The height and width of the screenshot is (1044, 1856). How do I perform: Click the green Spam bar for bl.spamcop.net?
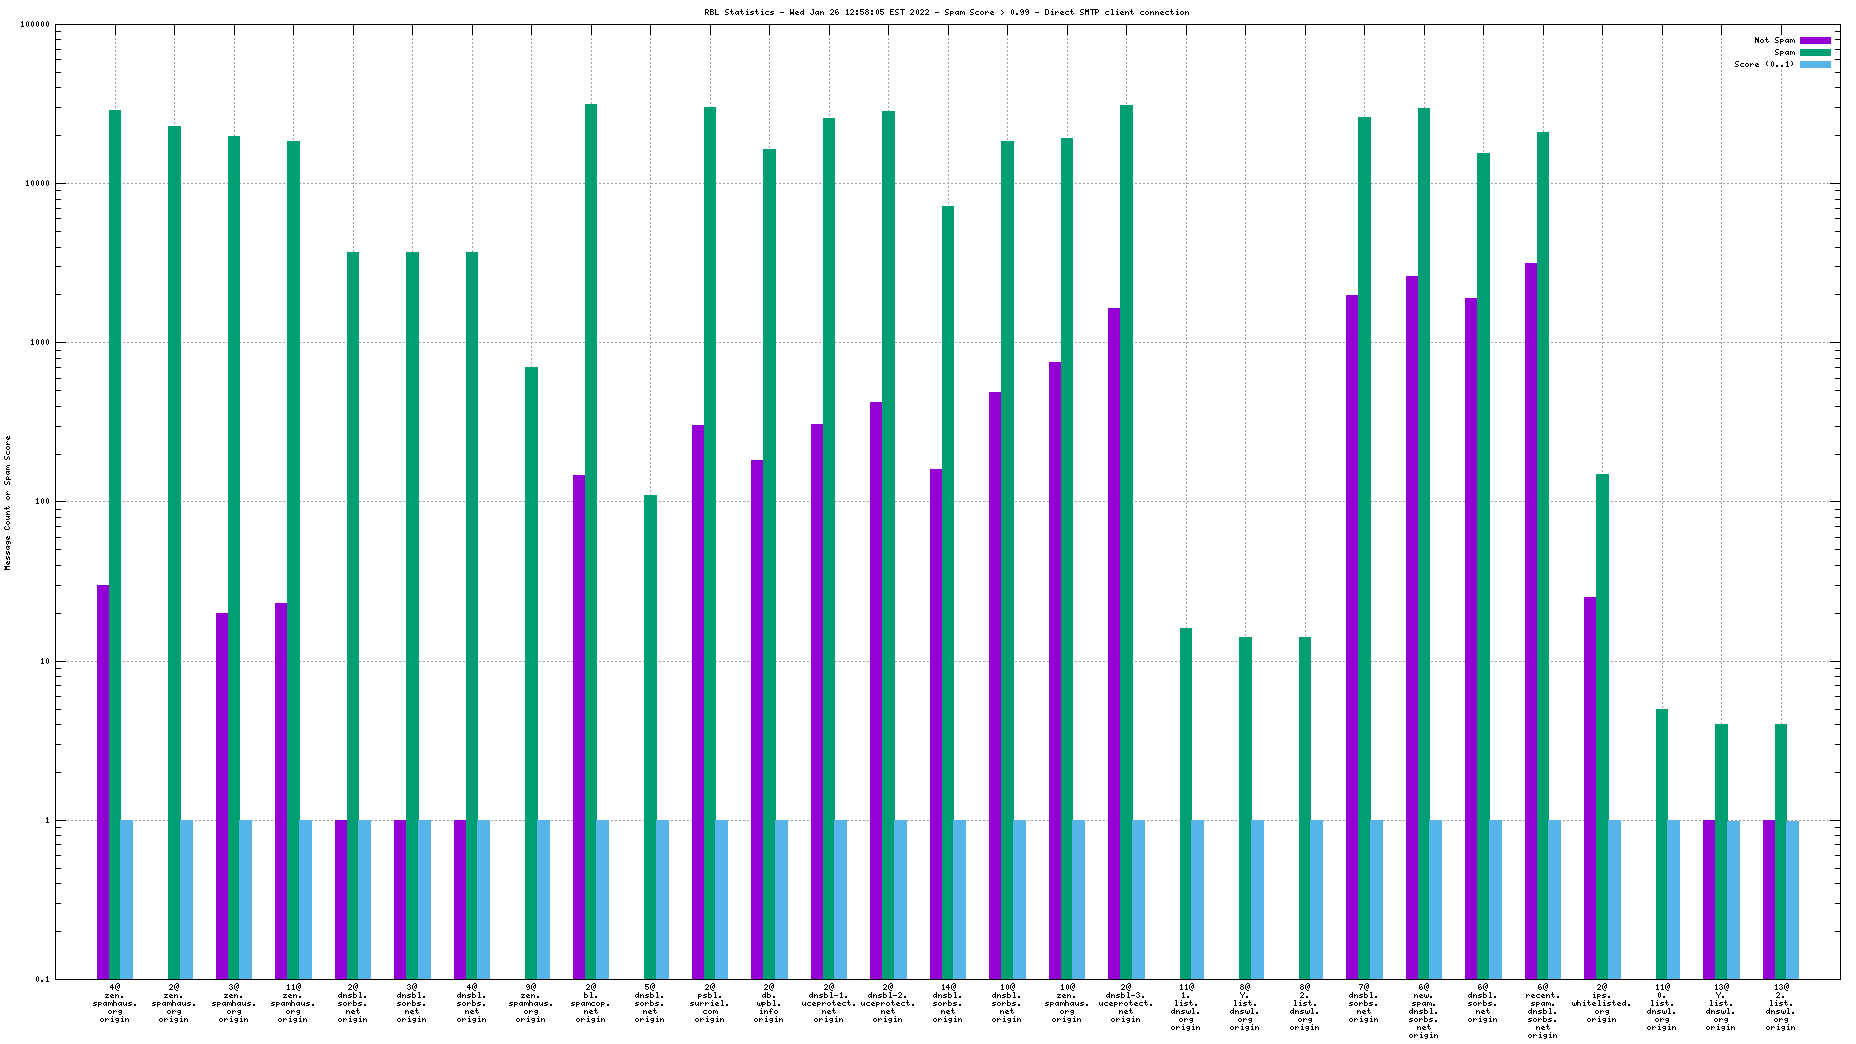[x=591, y=540]
